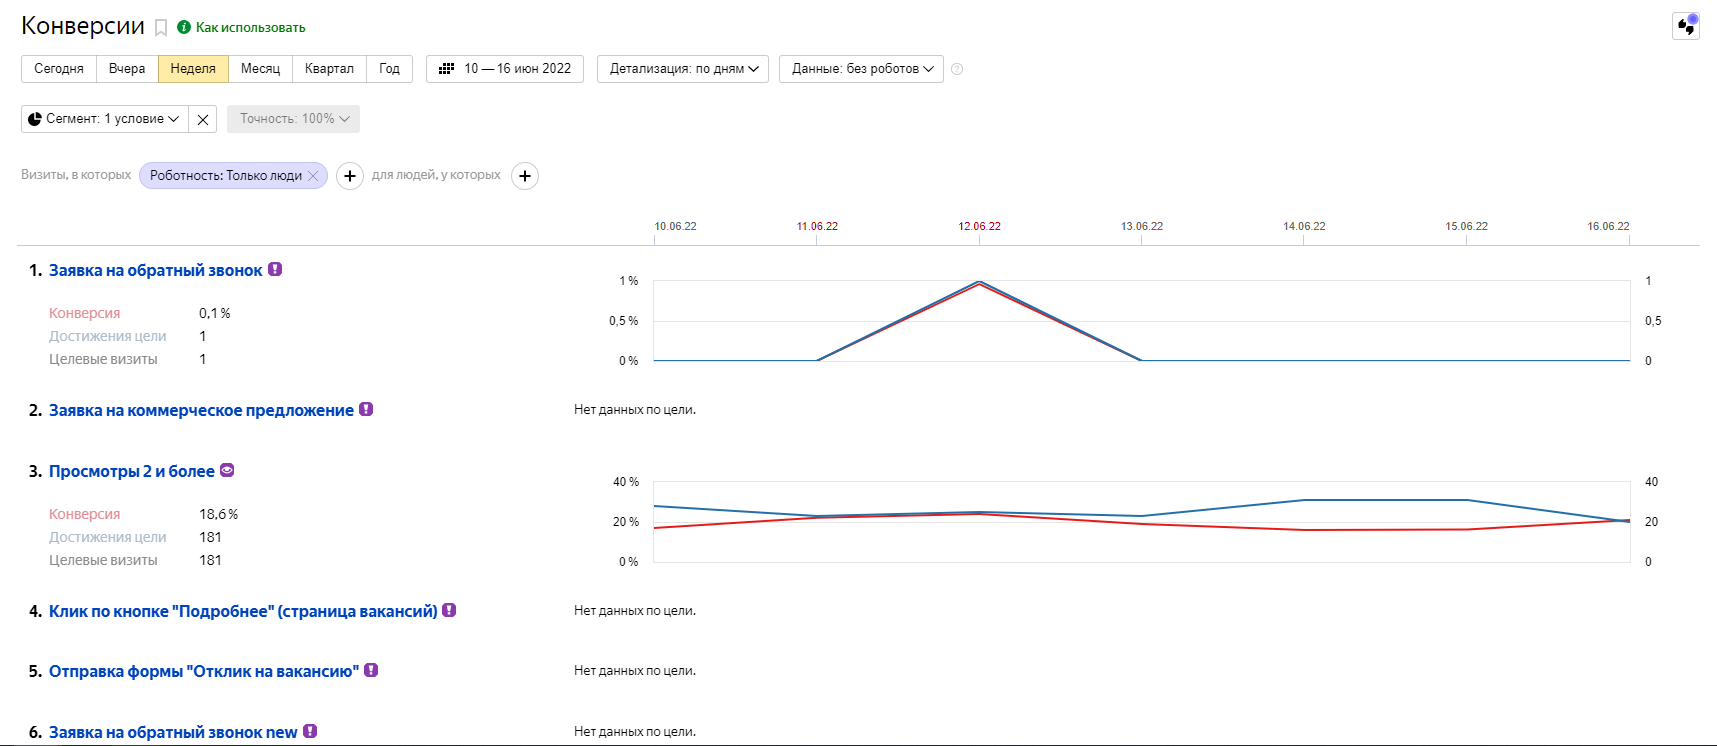Bookmark the Конверсии report

point(161,28)
